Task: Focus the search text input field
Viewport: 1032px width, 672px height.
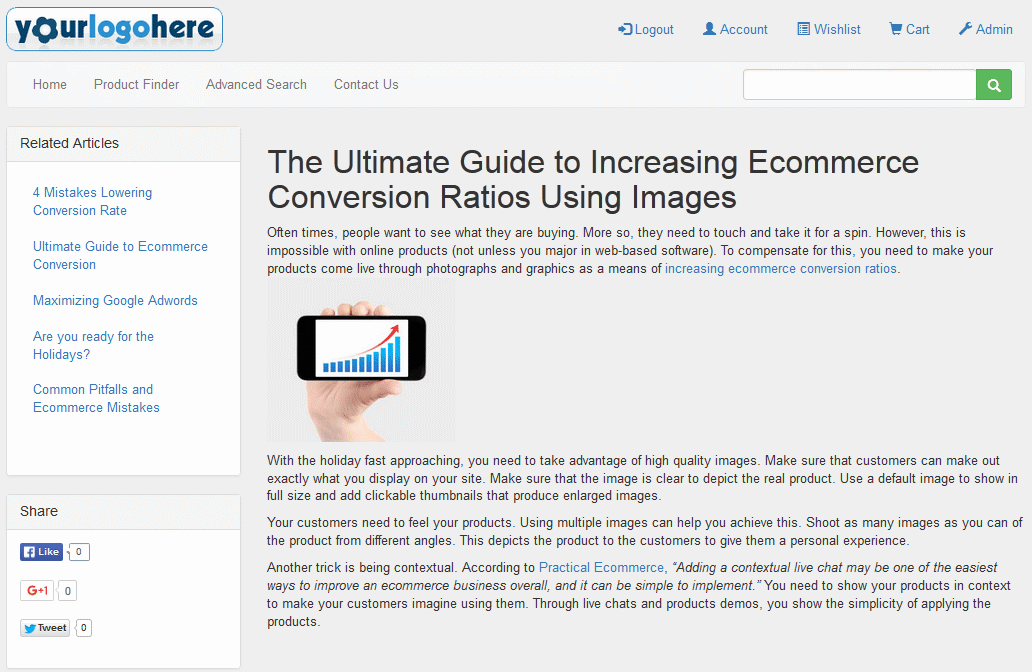Action: click(859, 85)
